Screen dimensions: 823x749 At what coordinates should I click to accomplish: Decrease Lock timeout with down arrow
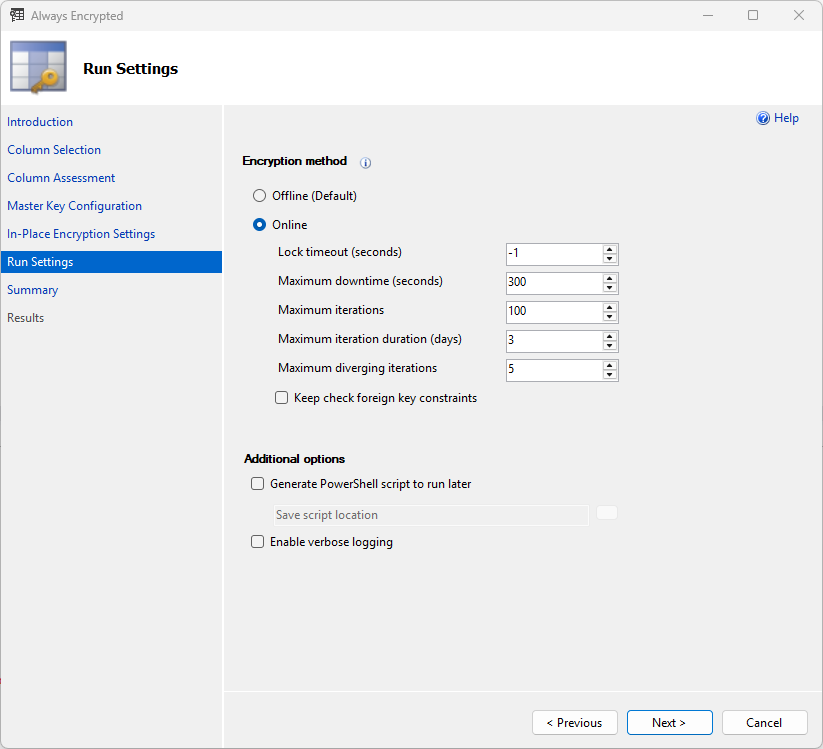coord(609,258)
